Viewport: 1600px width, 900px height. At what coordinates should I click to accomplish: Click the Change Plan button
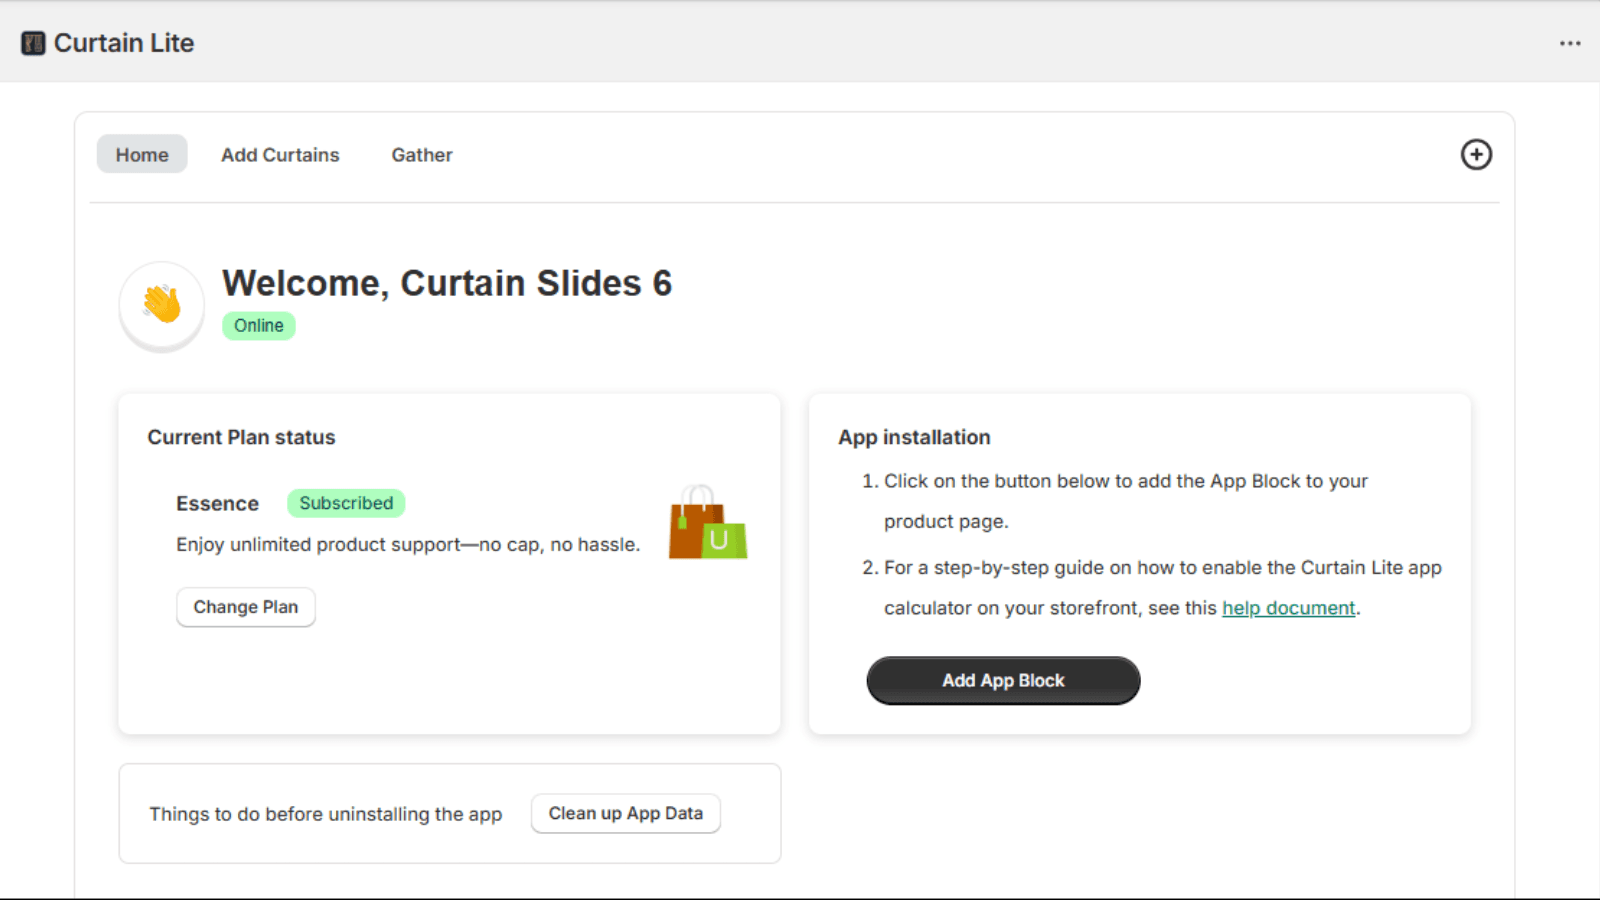[x=245, y=607]
